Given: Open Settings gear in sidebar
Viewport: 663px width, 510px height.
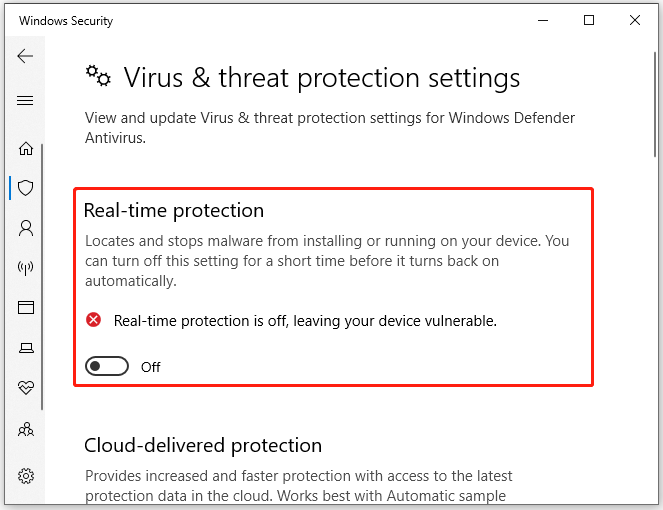Looking at the screenshot, I should point(26,476).
